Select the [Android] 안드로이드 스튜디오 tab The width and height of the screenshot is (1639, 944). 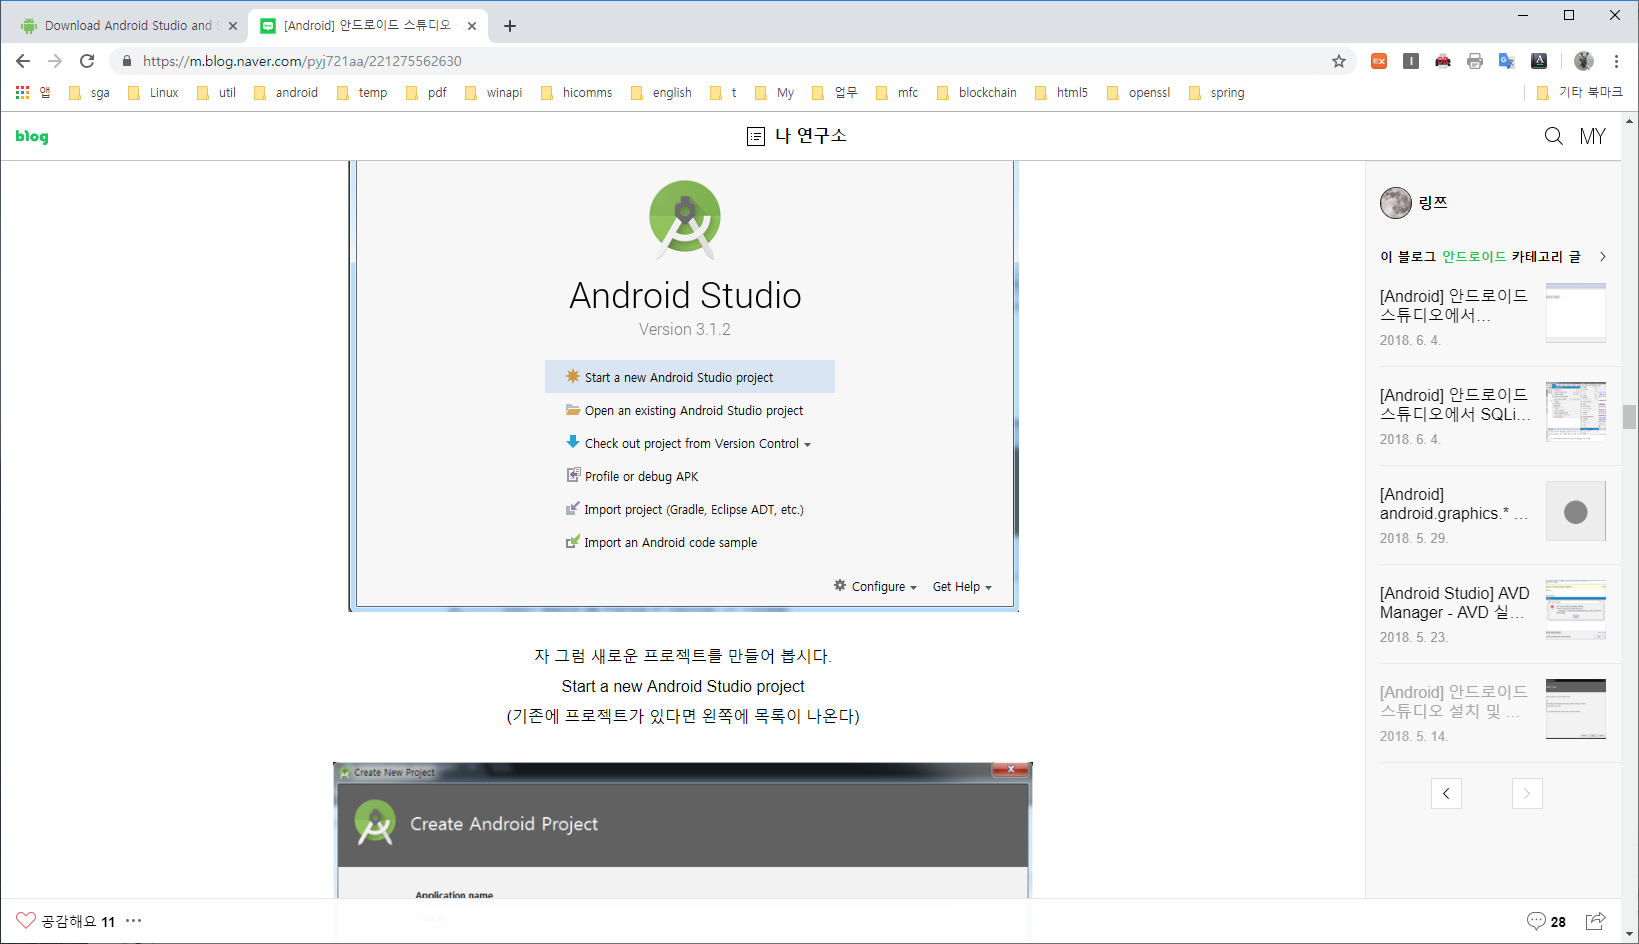(x=367, y=26)
